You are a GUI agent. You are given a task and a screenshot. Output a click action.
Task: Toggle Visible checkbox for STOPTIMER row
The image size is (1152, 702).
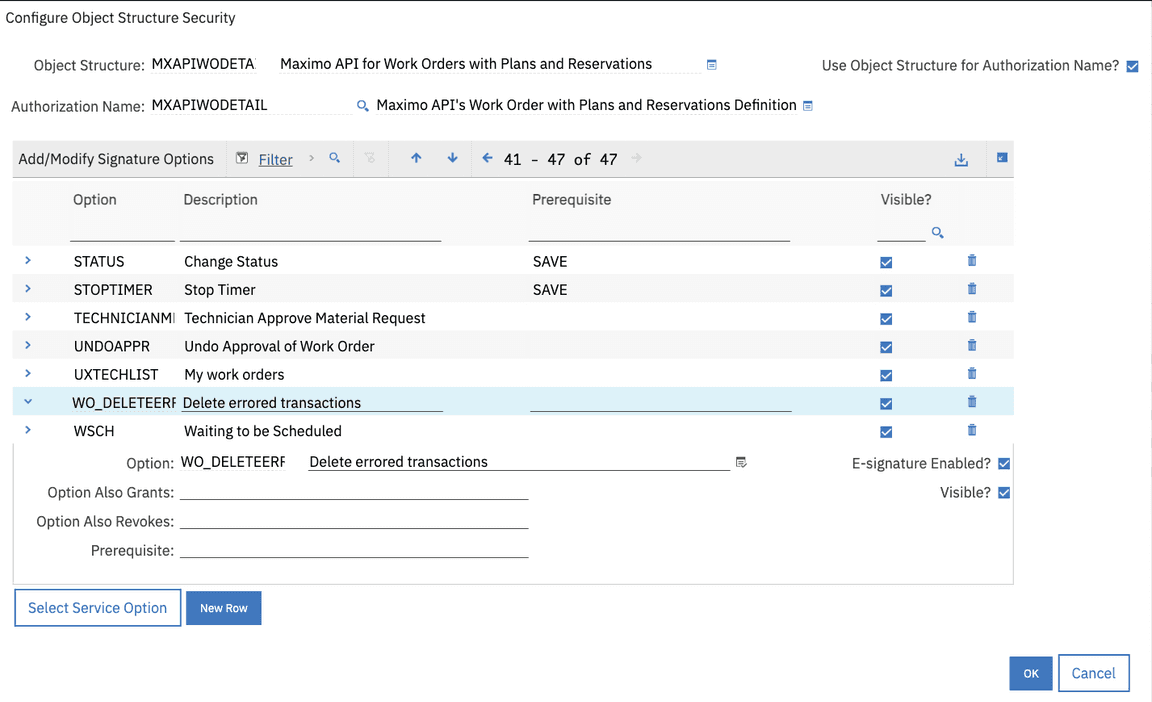click(x=886, y=290)
